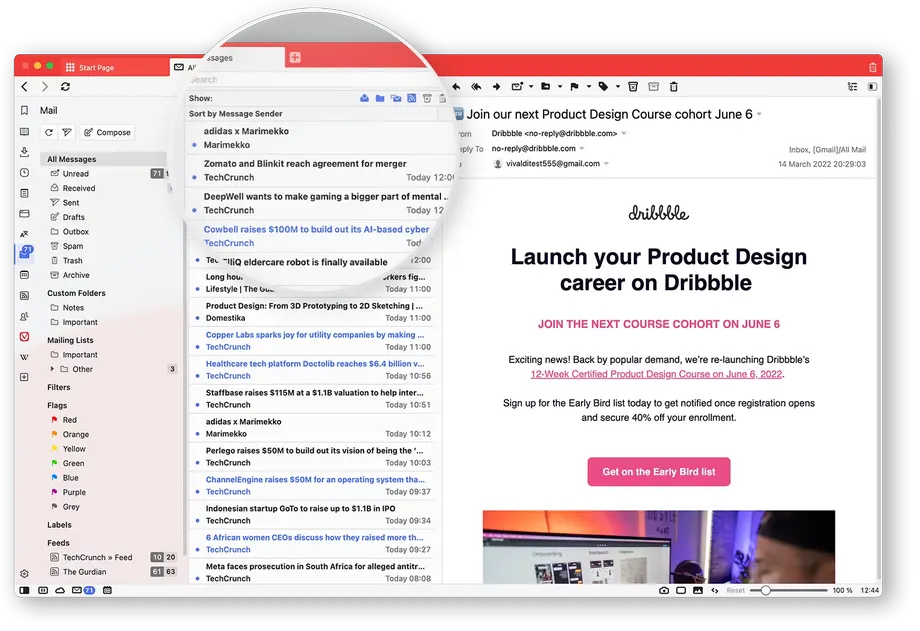The image size is (920, 631).
Task: Expand the Other mailing list folder
Action: tap(52, 369)
